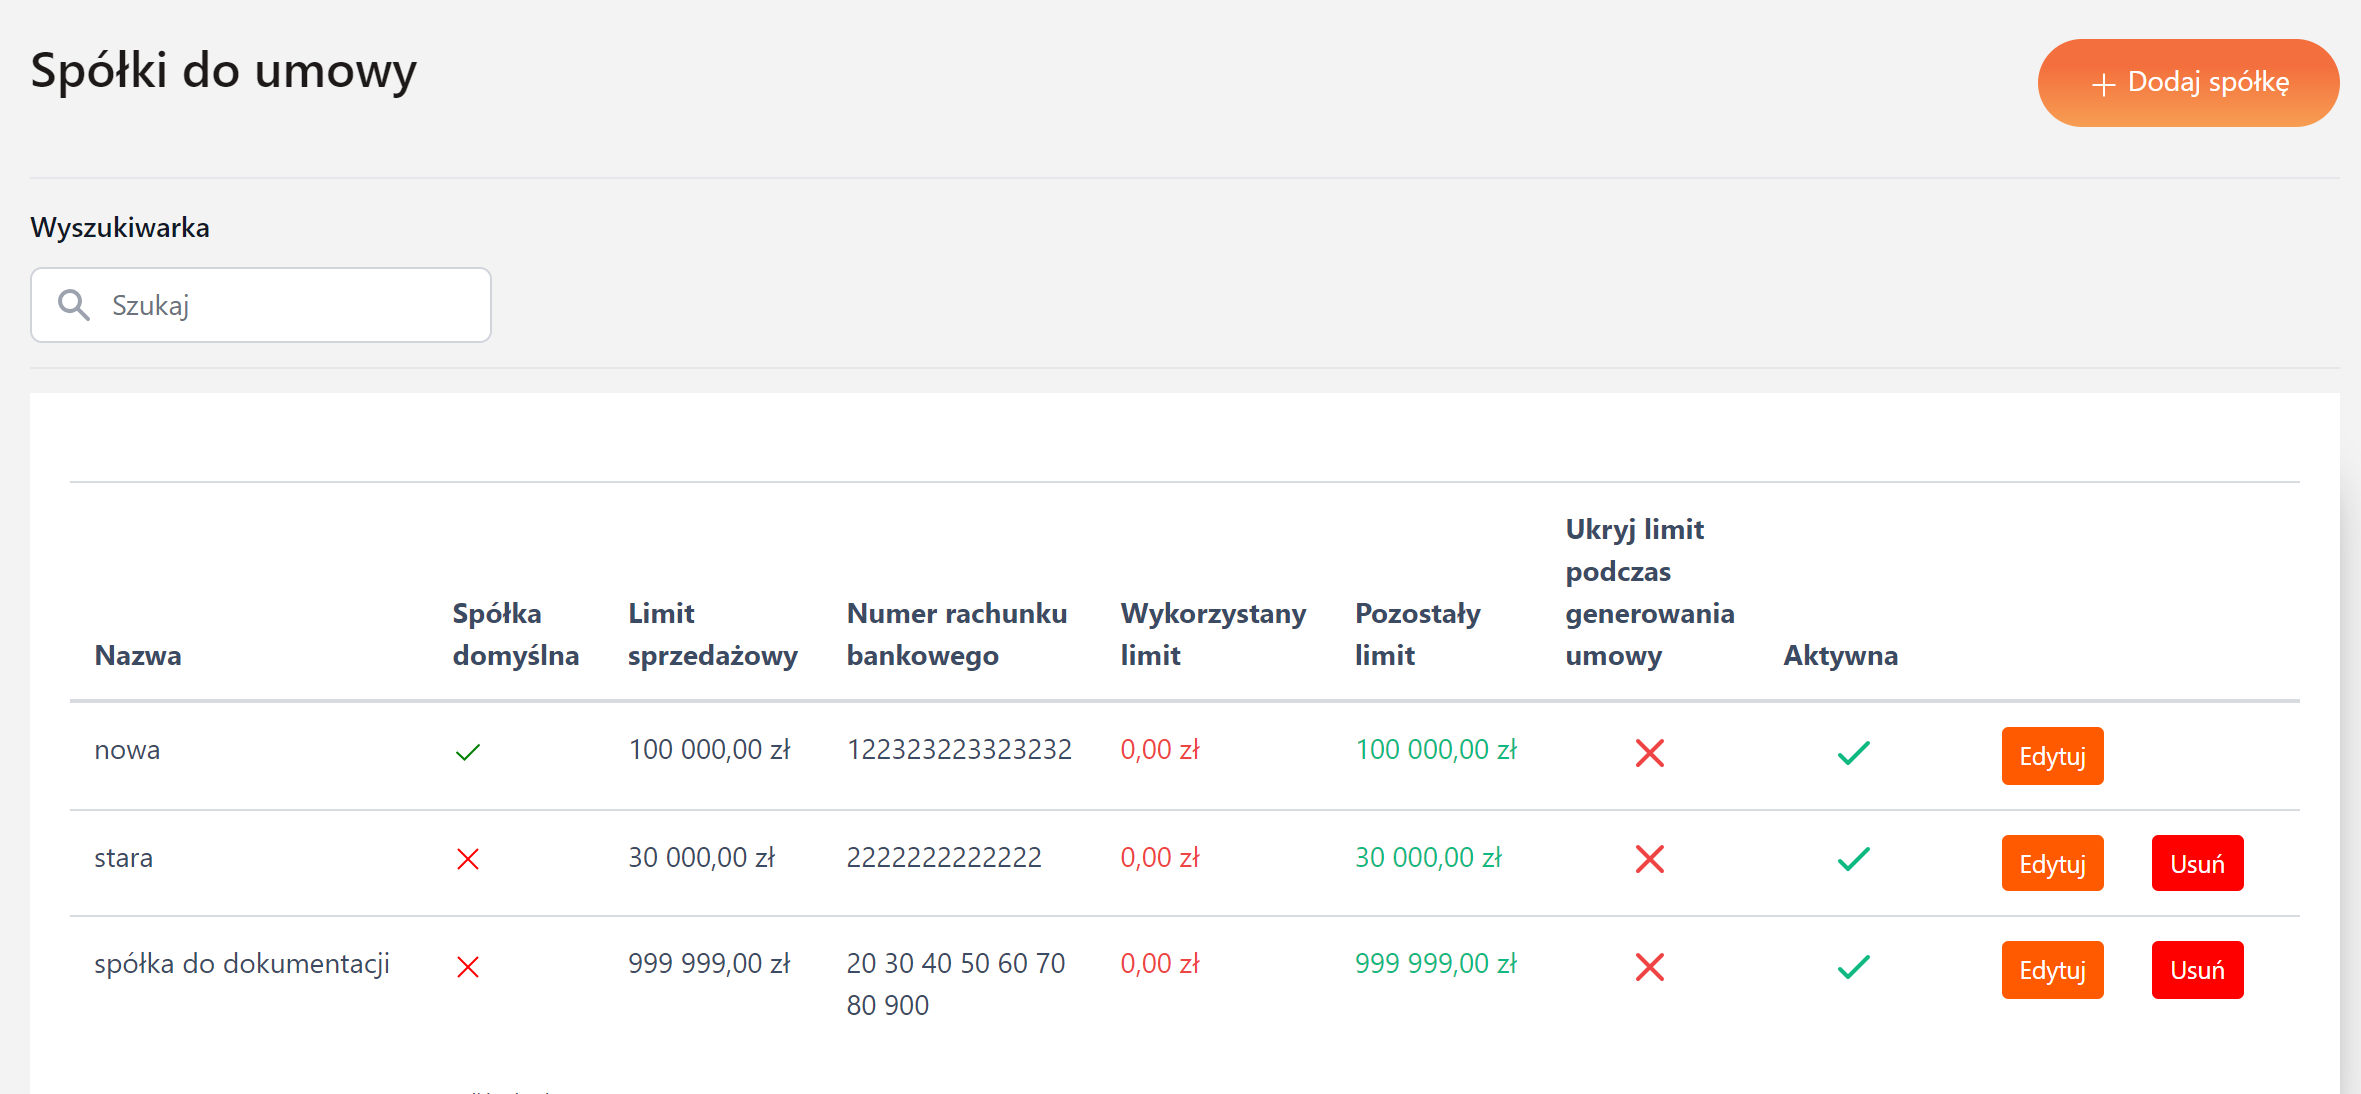Edit spółka do dokumentacji entry
Viewport: 2361px width, 1094px height.
[2052, 970]
